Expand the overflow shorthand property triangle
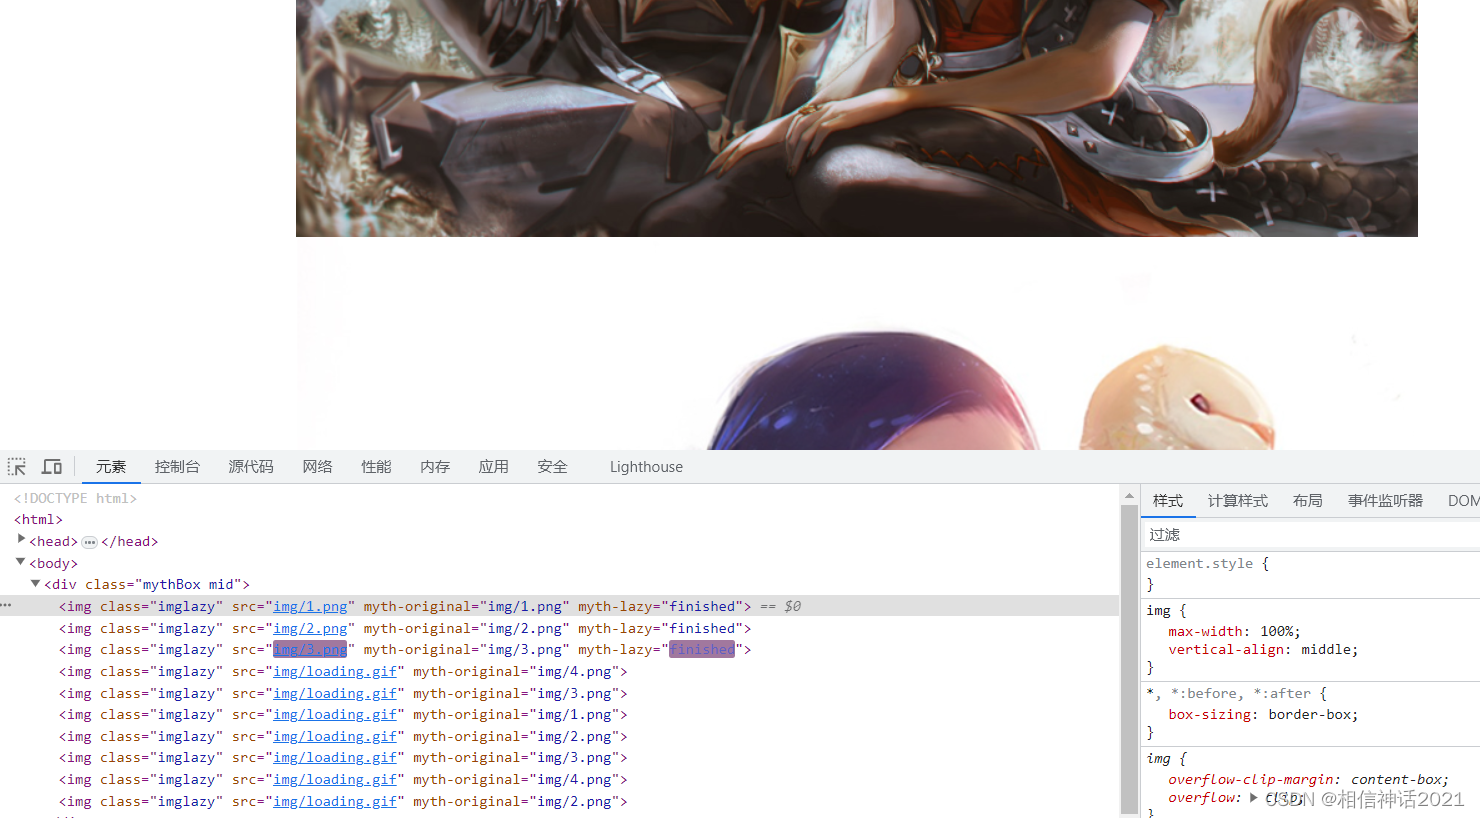The height and width of the screenshot is (818, 1480). (1253, 797)
